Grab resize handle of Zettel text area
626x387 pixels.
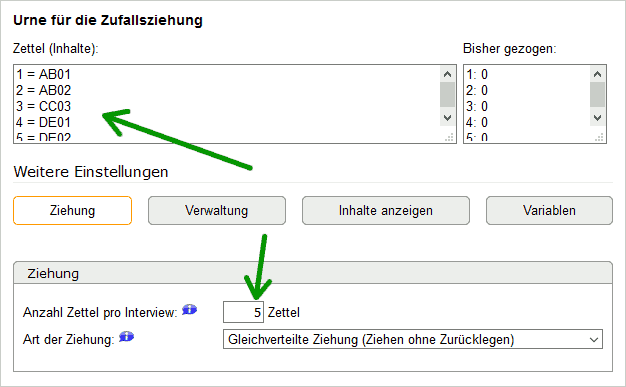449,137
